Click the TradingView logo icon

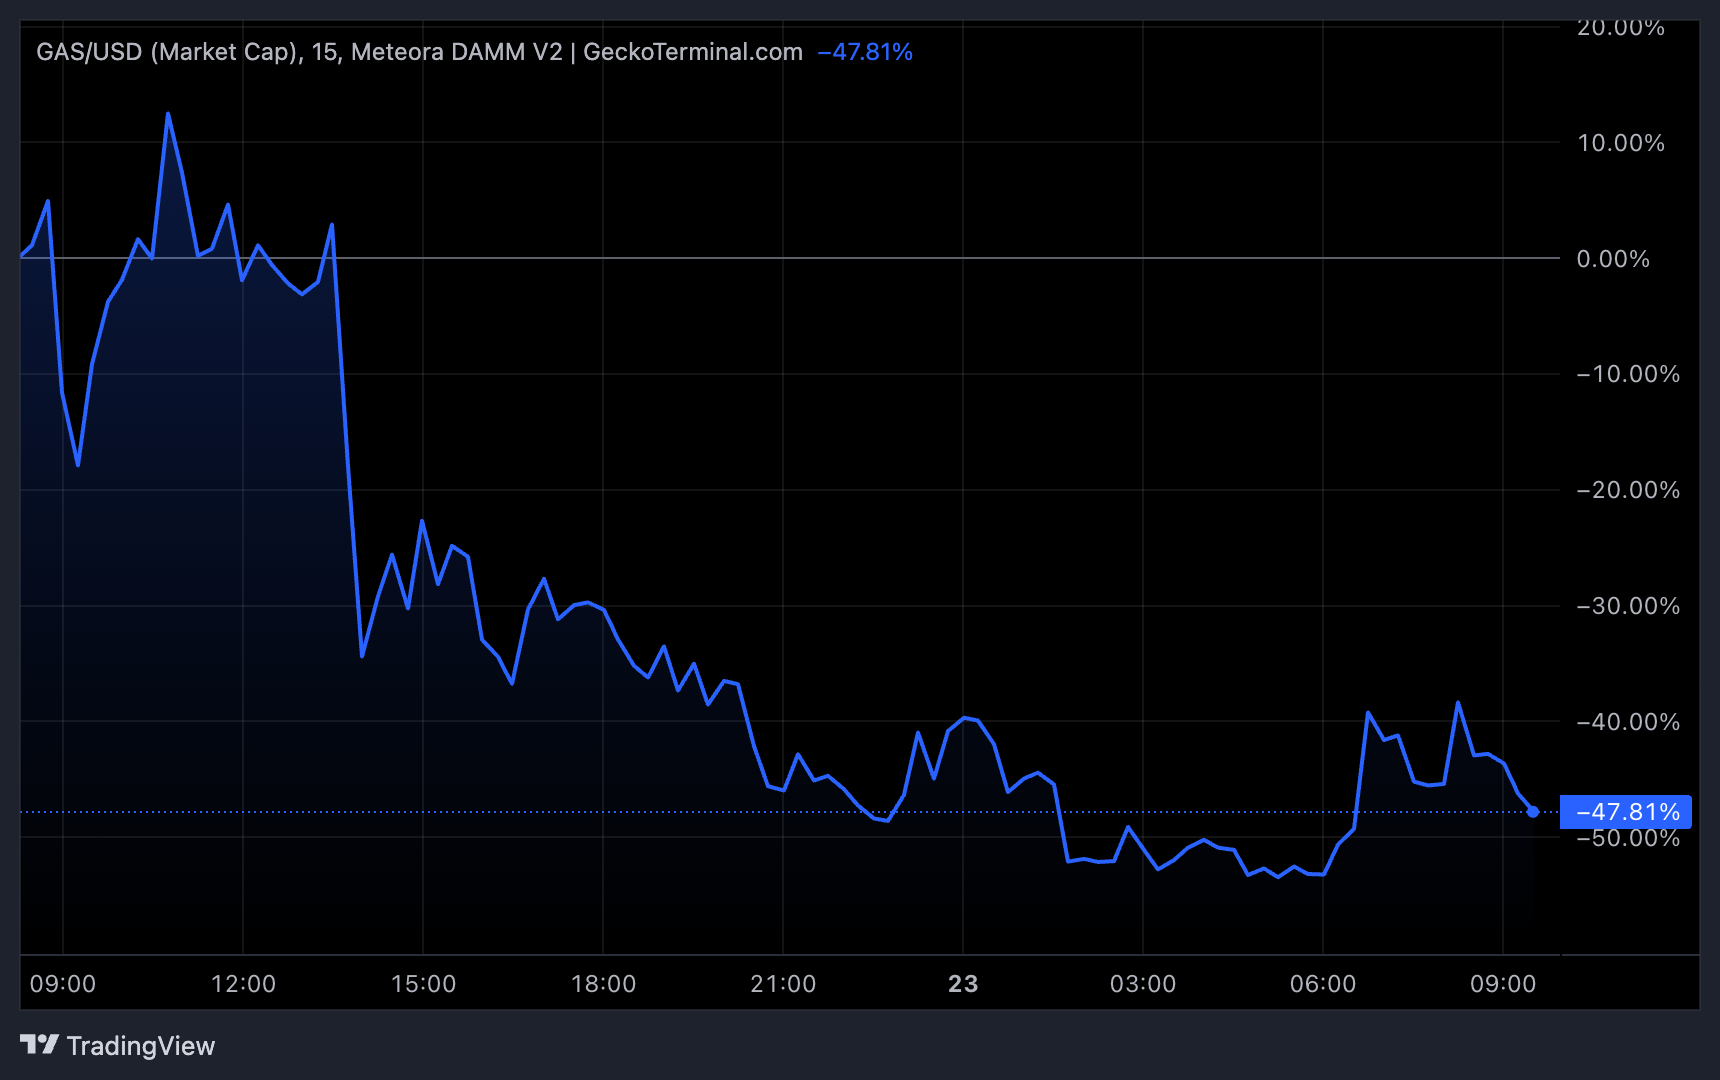click(x=40, y=1046)
